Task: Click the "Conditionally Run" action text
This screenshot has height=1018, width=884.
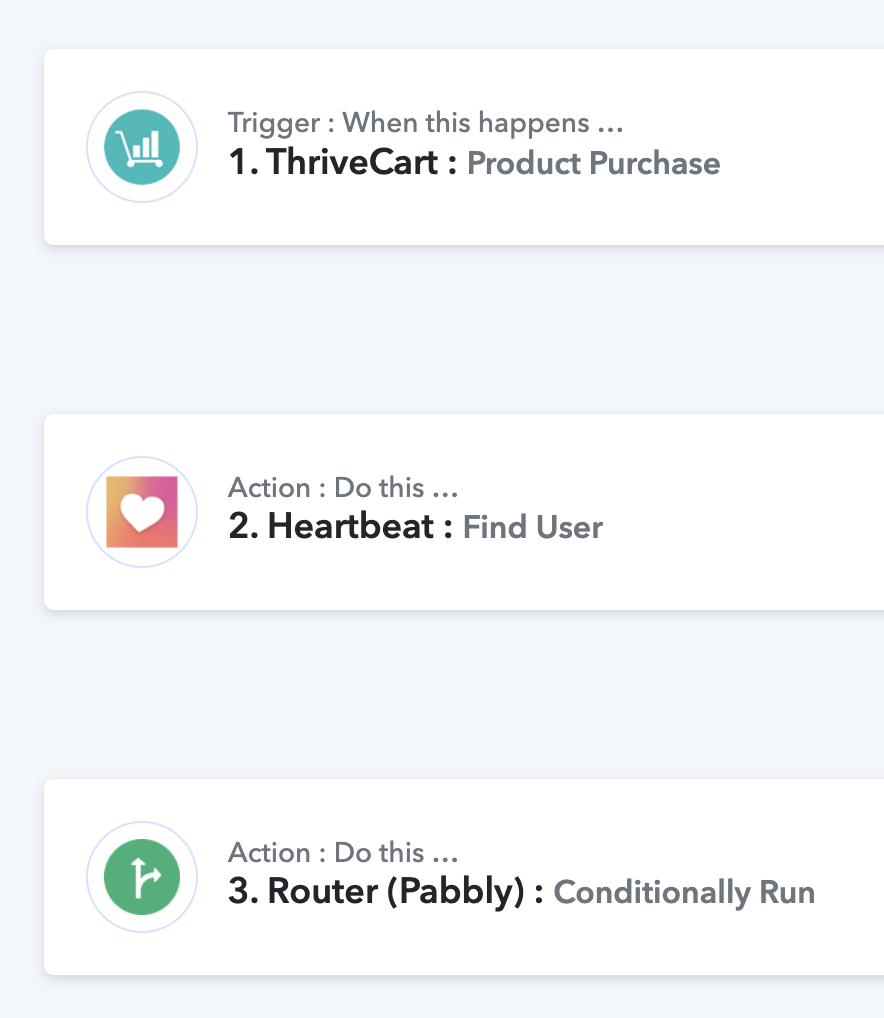Action: click(683, 893)
